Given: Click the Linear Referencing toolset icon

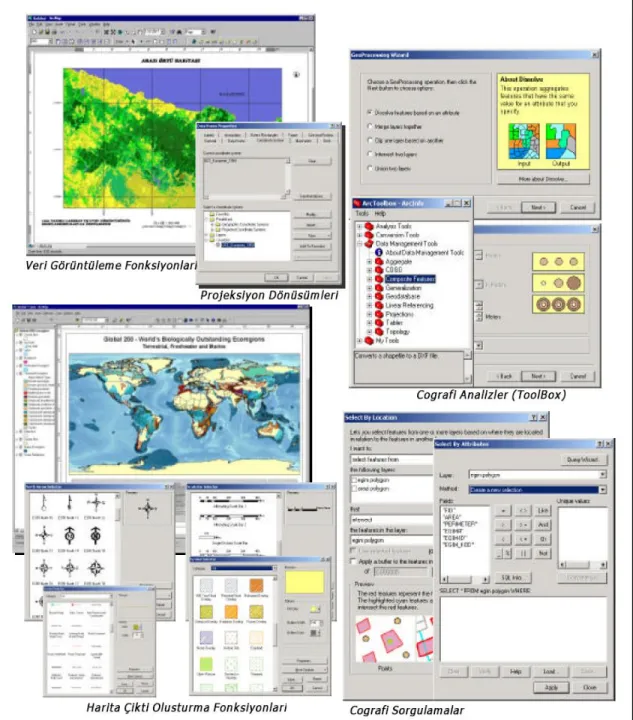Looking at the screenshot, I should [379, 305].
